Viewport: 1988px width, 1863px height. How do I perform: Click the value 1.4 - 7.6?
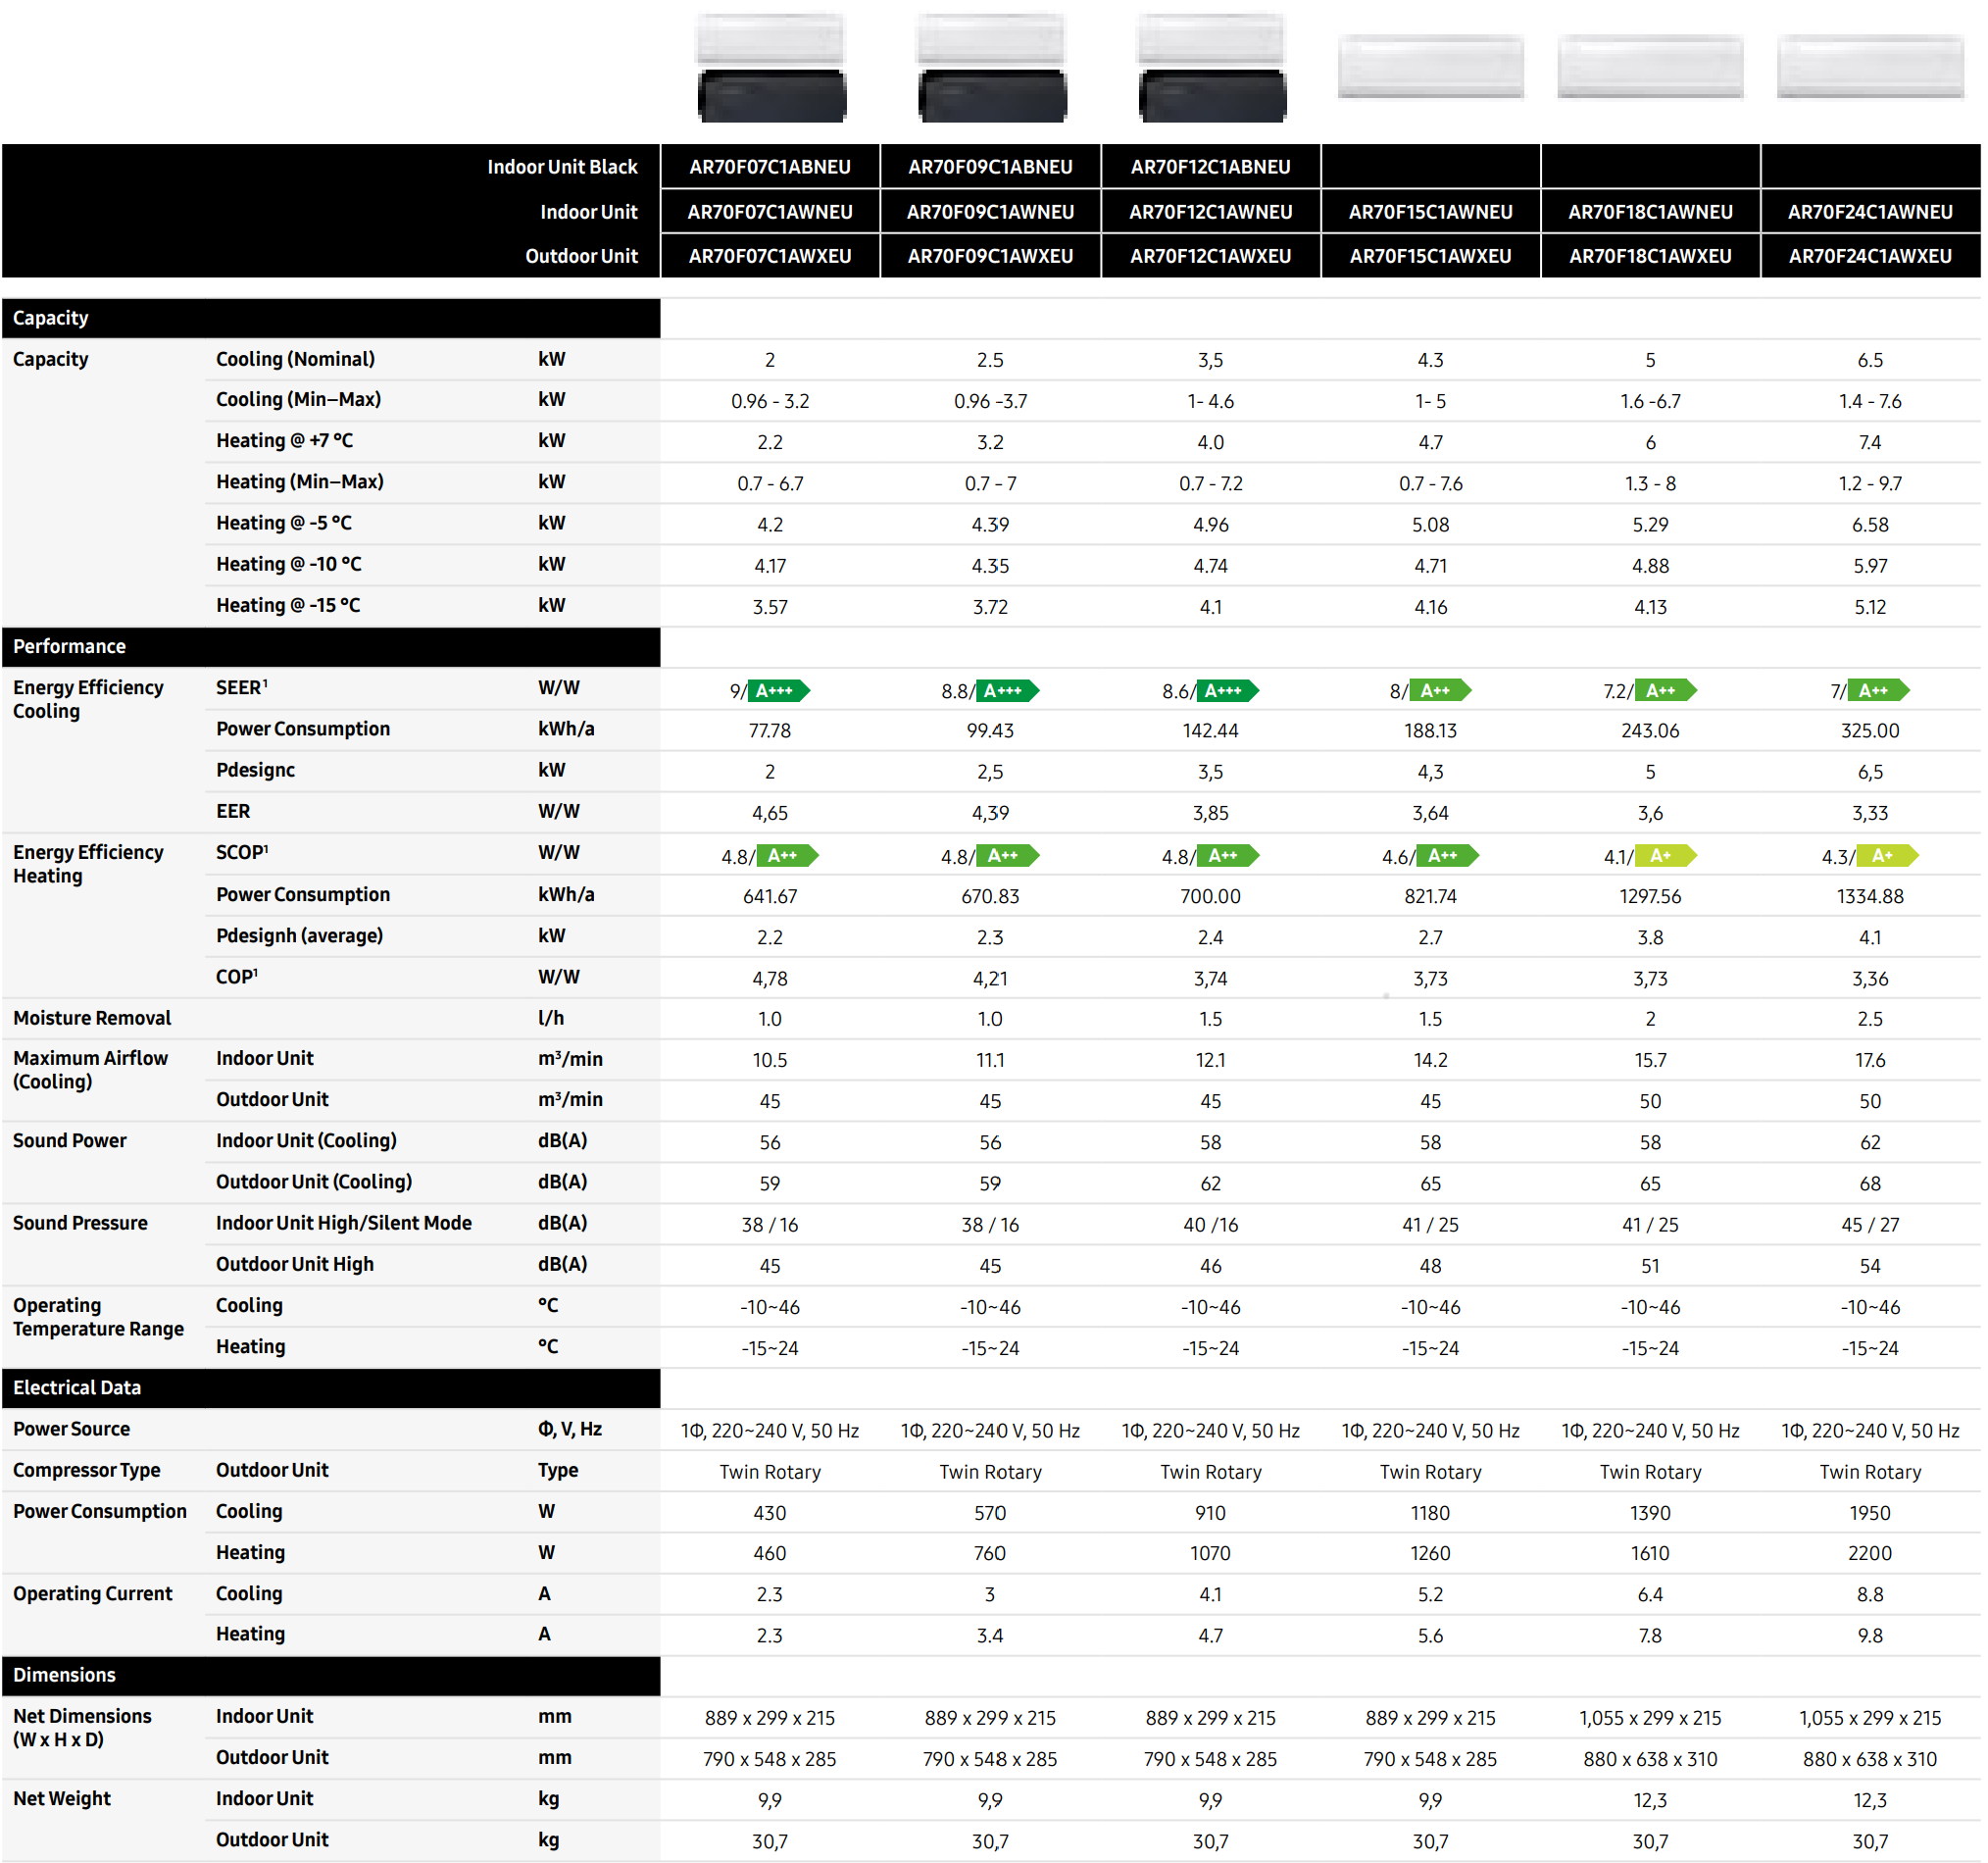(x=1871, y=401)
